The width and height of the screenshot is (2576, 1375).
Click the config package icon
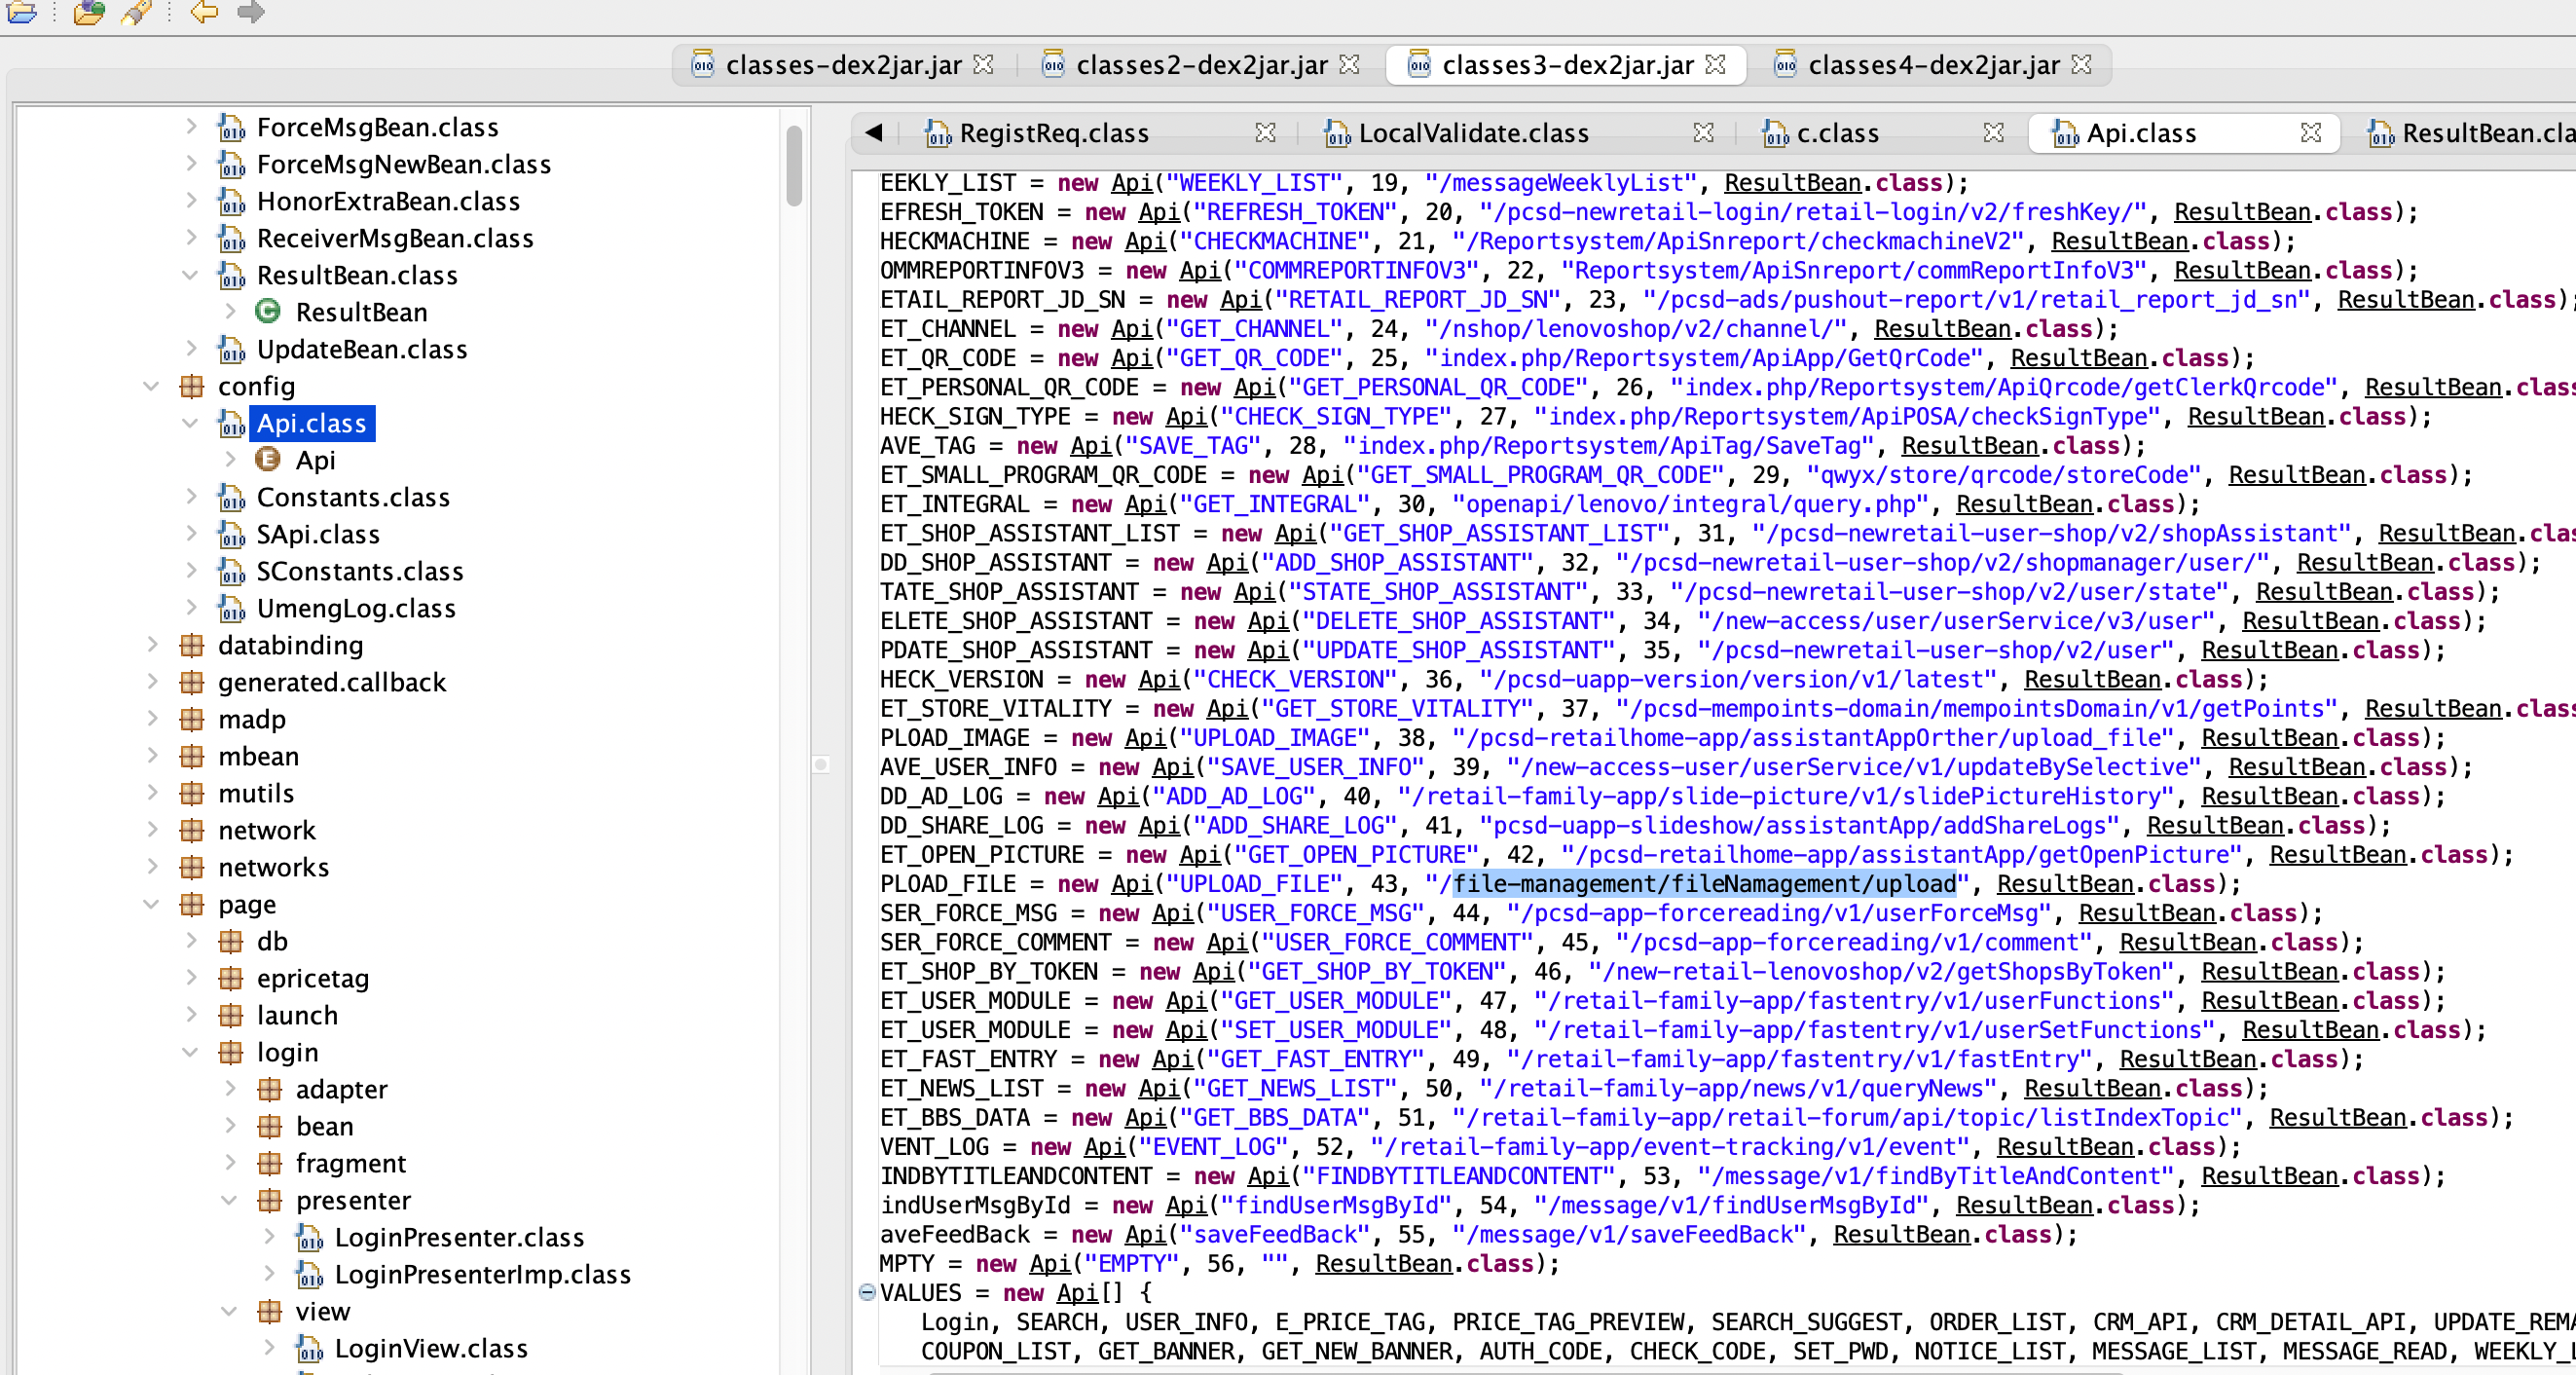192,386
